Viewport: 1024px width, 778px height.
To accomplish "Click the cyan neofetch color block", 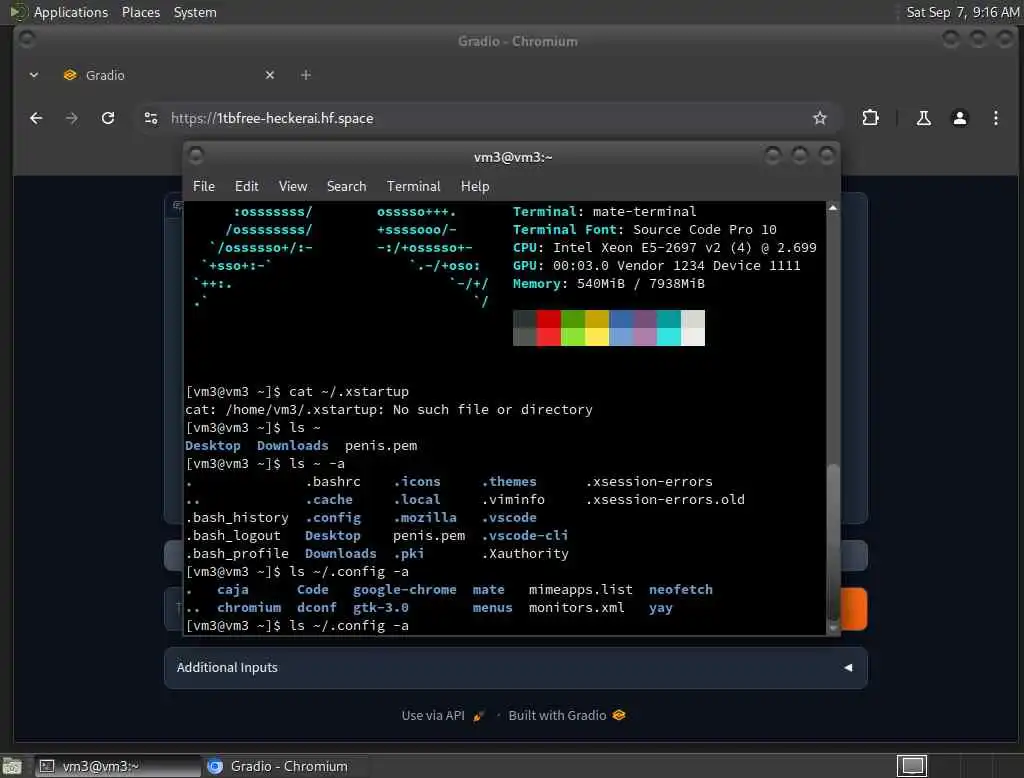I will (668, 328).
